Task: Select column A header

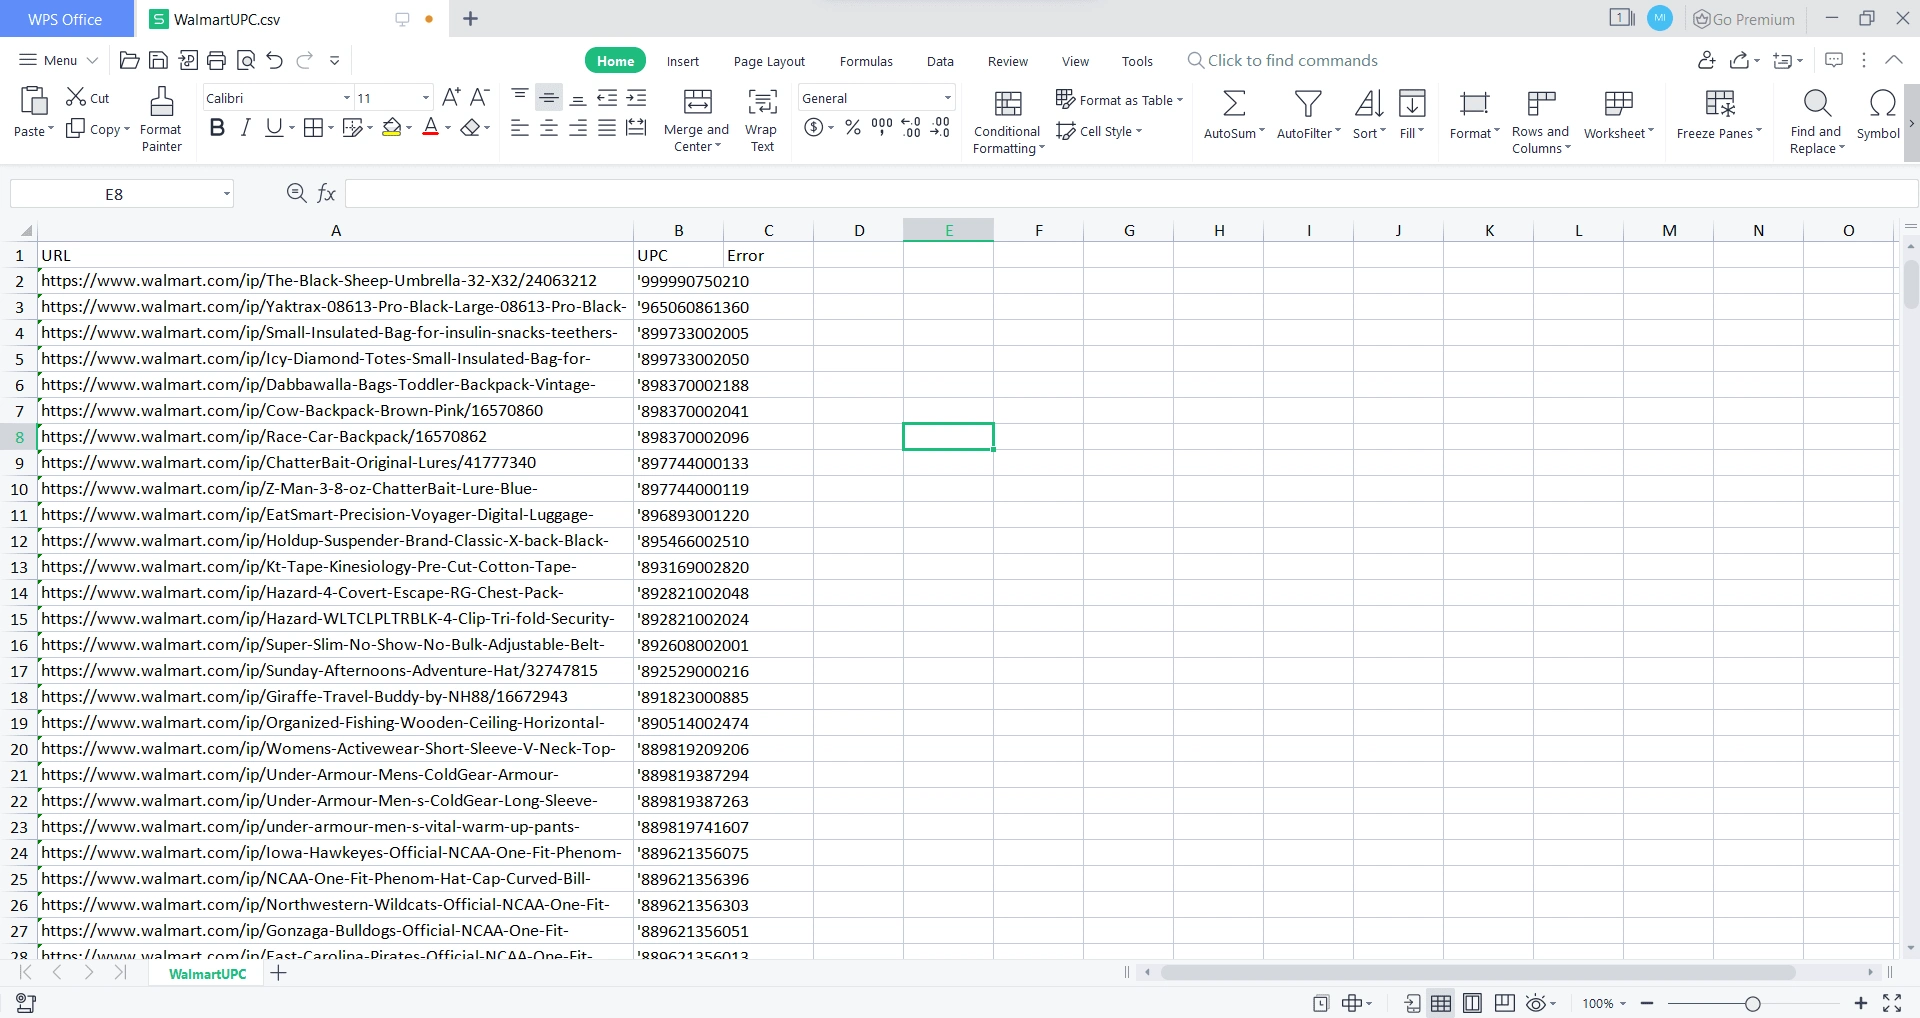Action: pyautogui.click(x=335, y=230)
